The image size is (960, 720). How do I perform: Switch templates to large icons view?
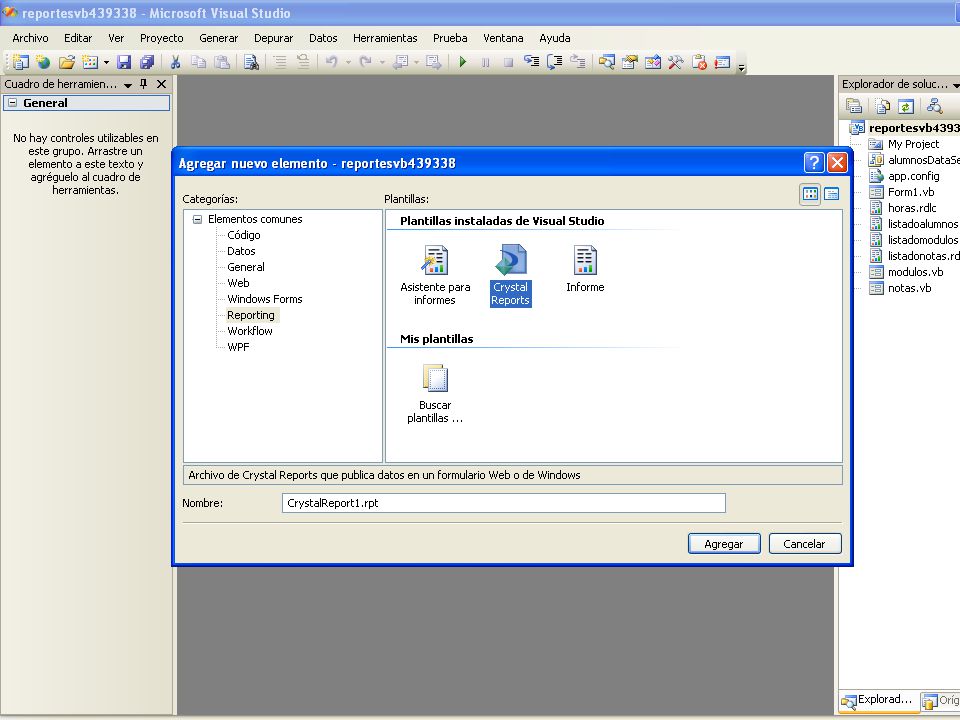811,194
